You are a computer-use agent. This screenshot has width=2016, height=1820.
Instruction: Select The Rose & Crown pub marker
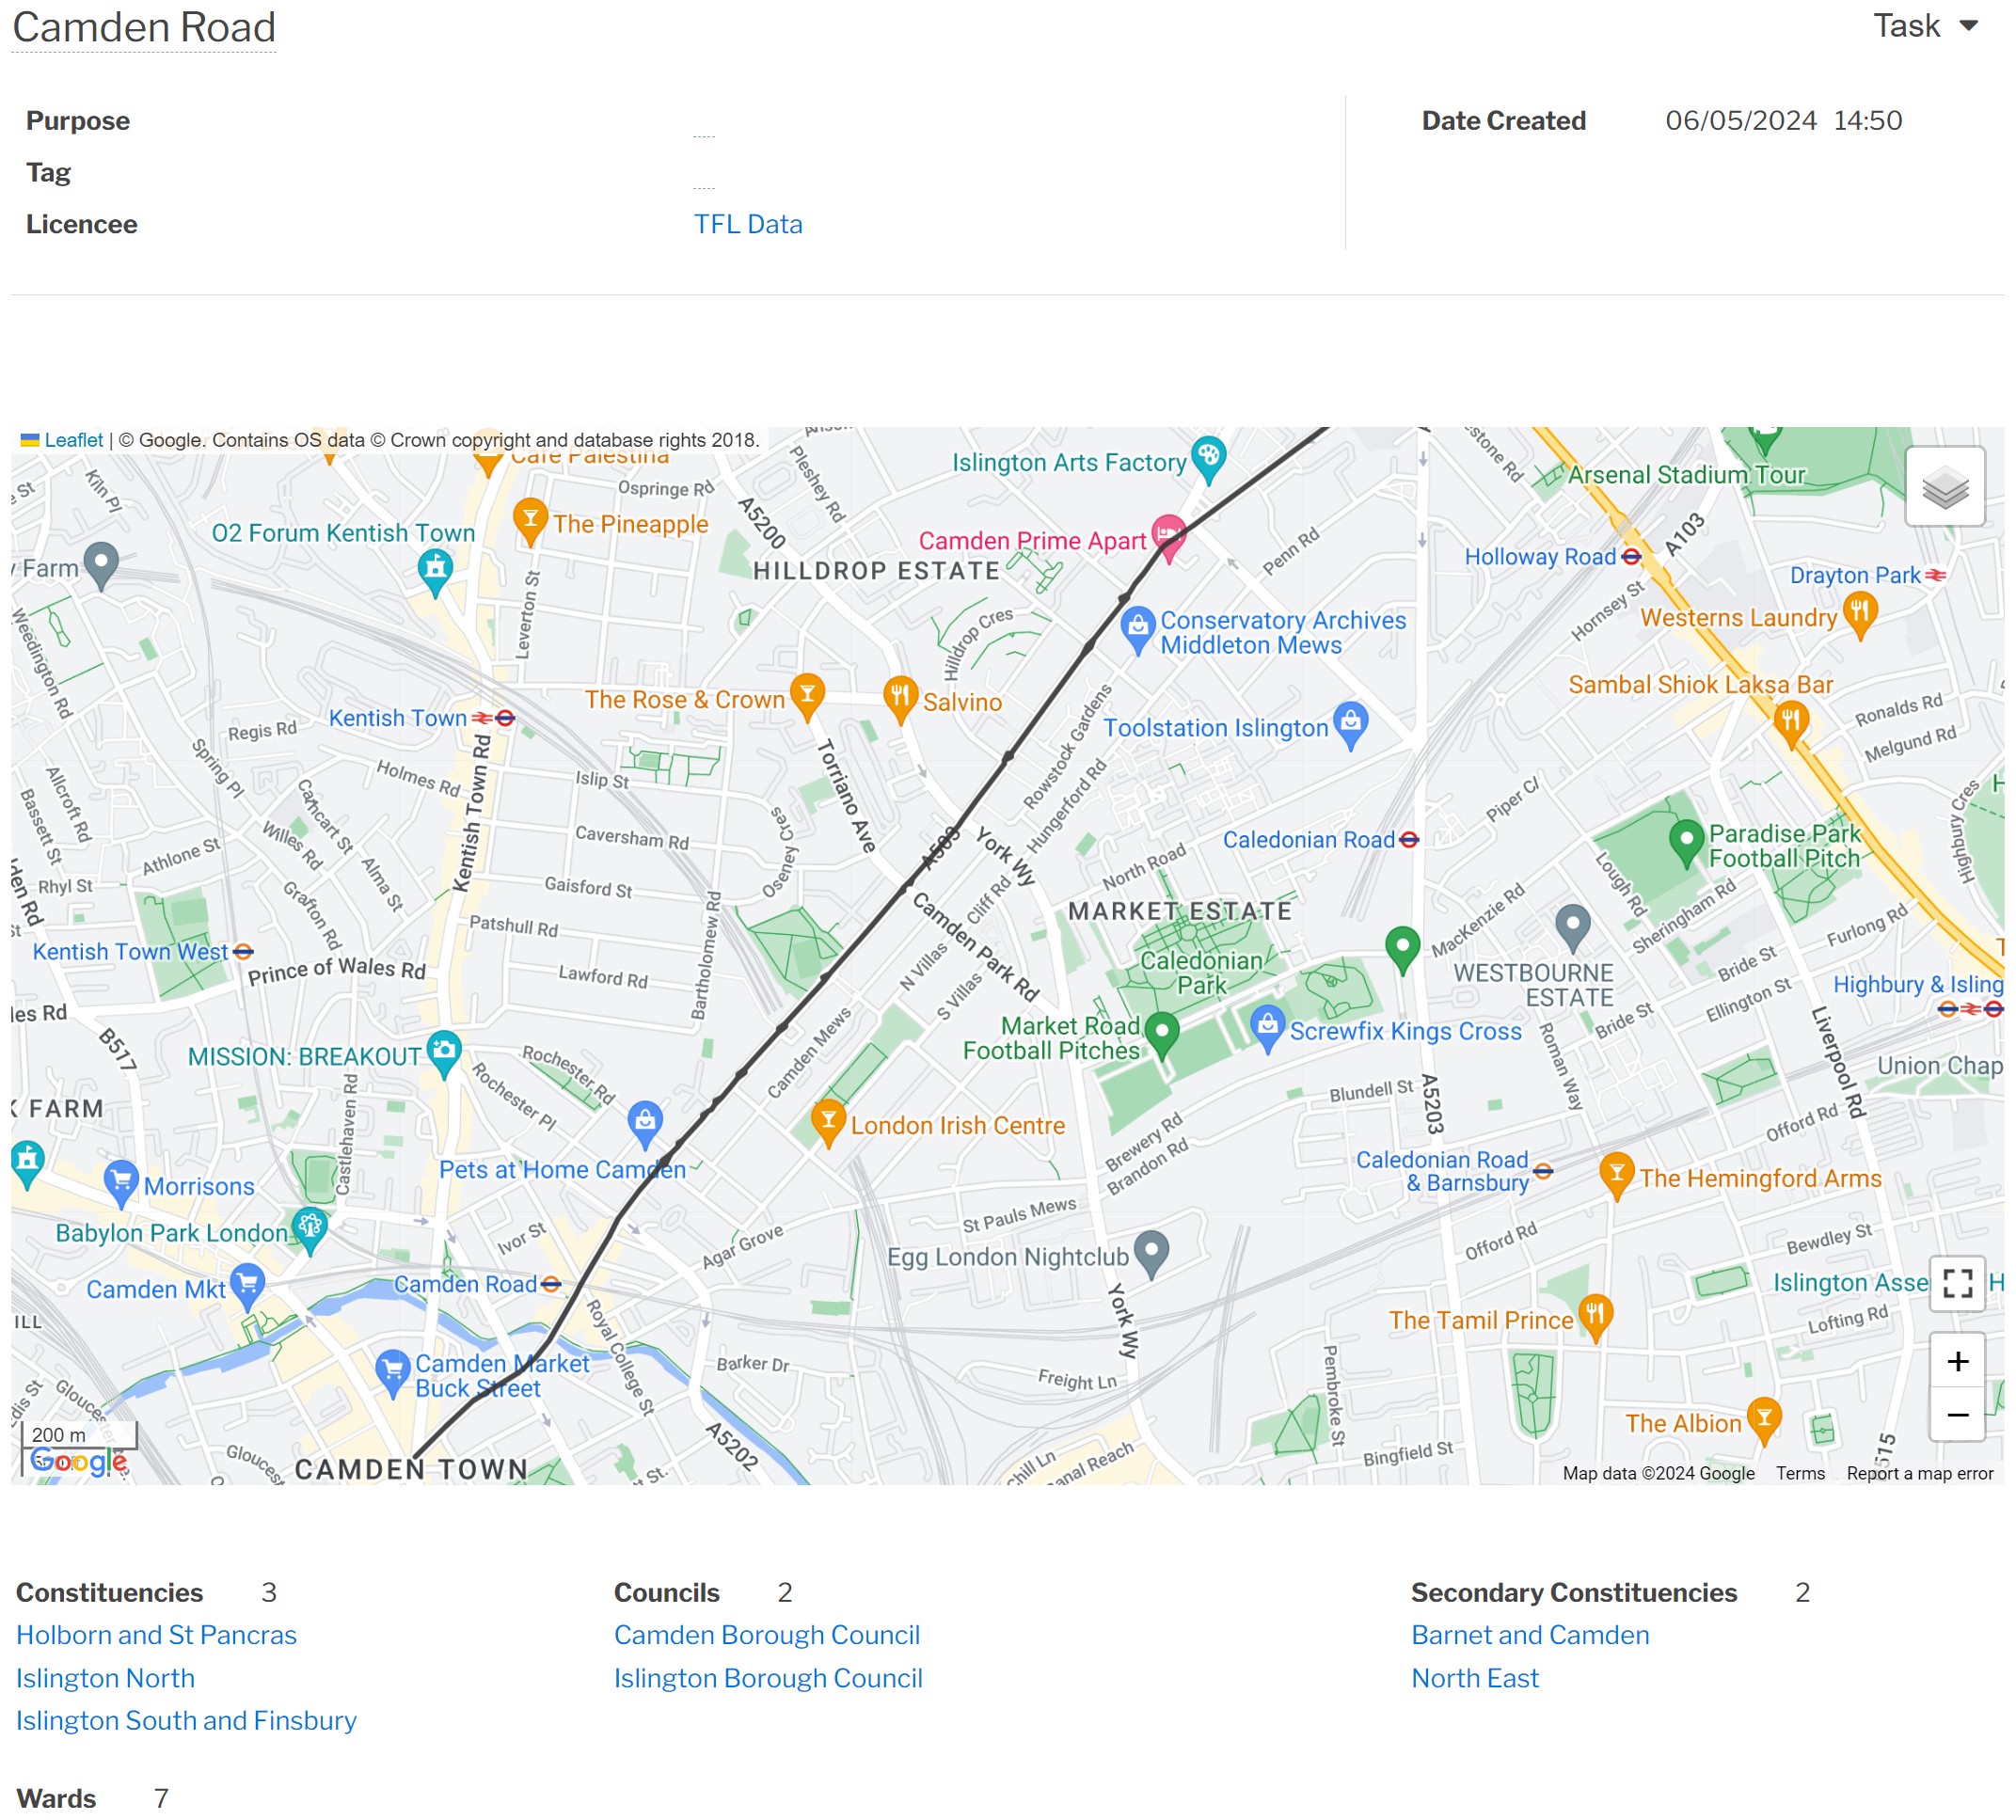(807, 697)
